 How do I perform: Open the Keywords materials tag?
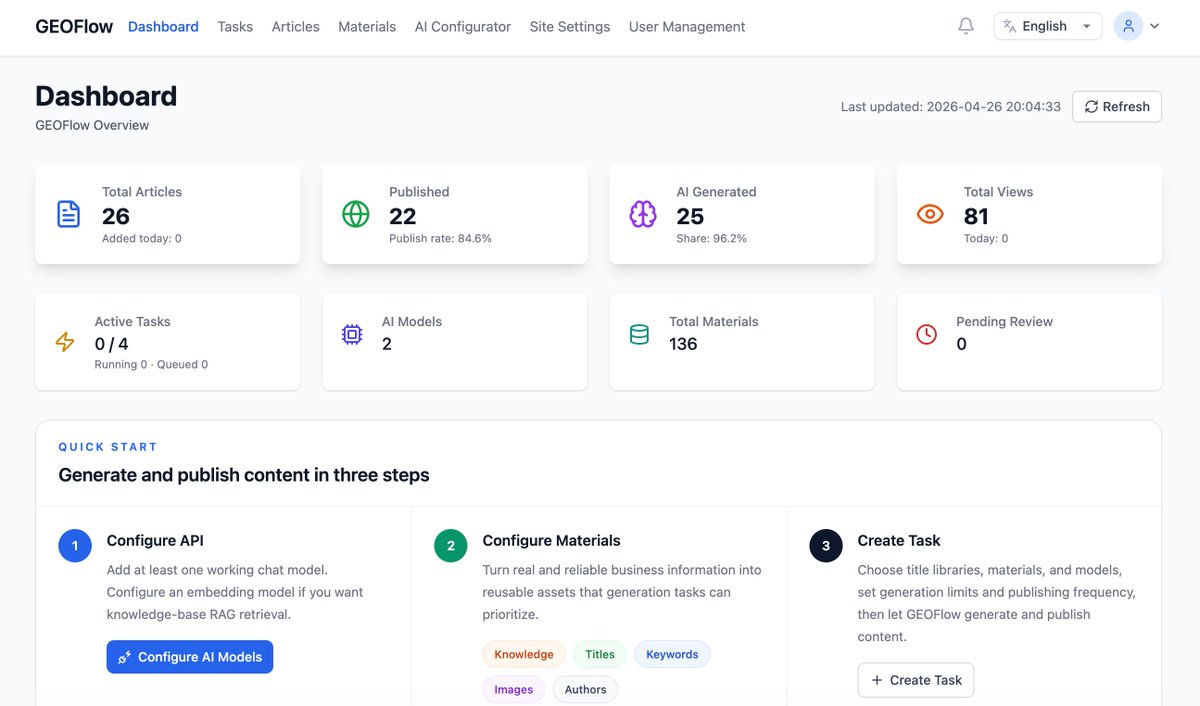pyautogui.click(x=672, y=655)
